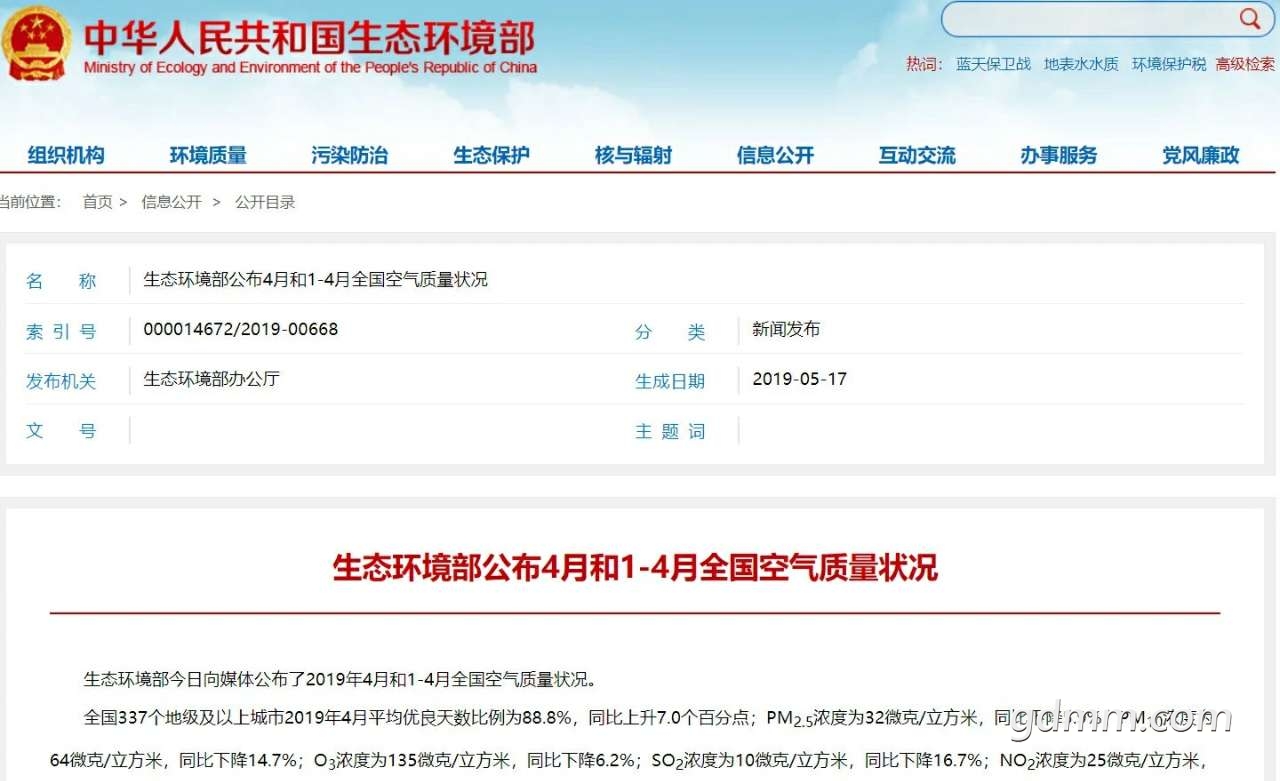Click the first paragraph starting 生态环境部今日
Image resolution: width=1280 pixels, height=781 pixels.
coord(340,680)
